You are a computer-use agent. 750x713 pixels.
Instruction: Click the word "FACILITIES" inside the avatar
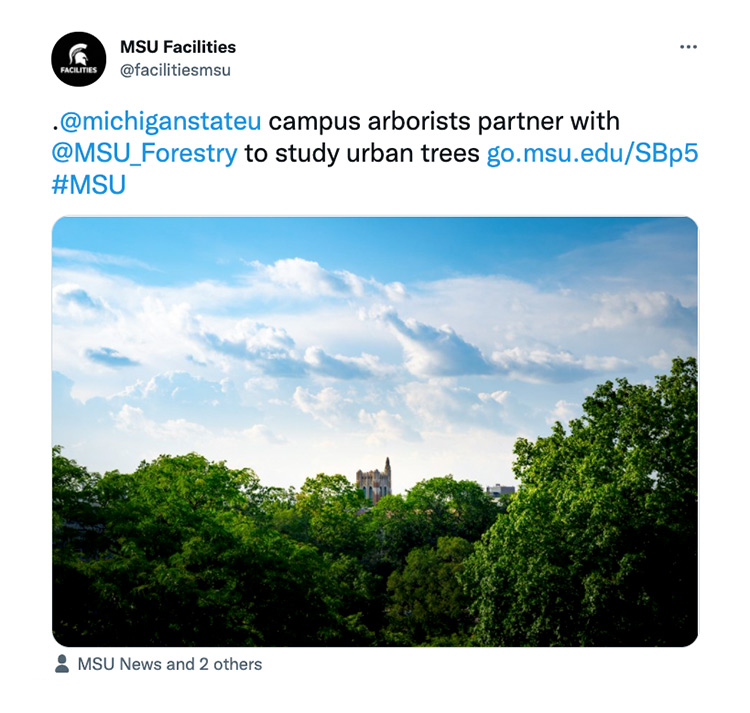coord(78,70)
